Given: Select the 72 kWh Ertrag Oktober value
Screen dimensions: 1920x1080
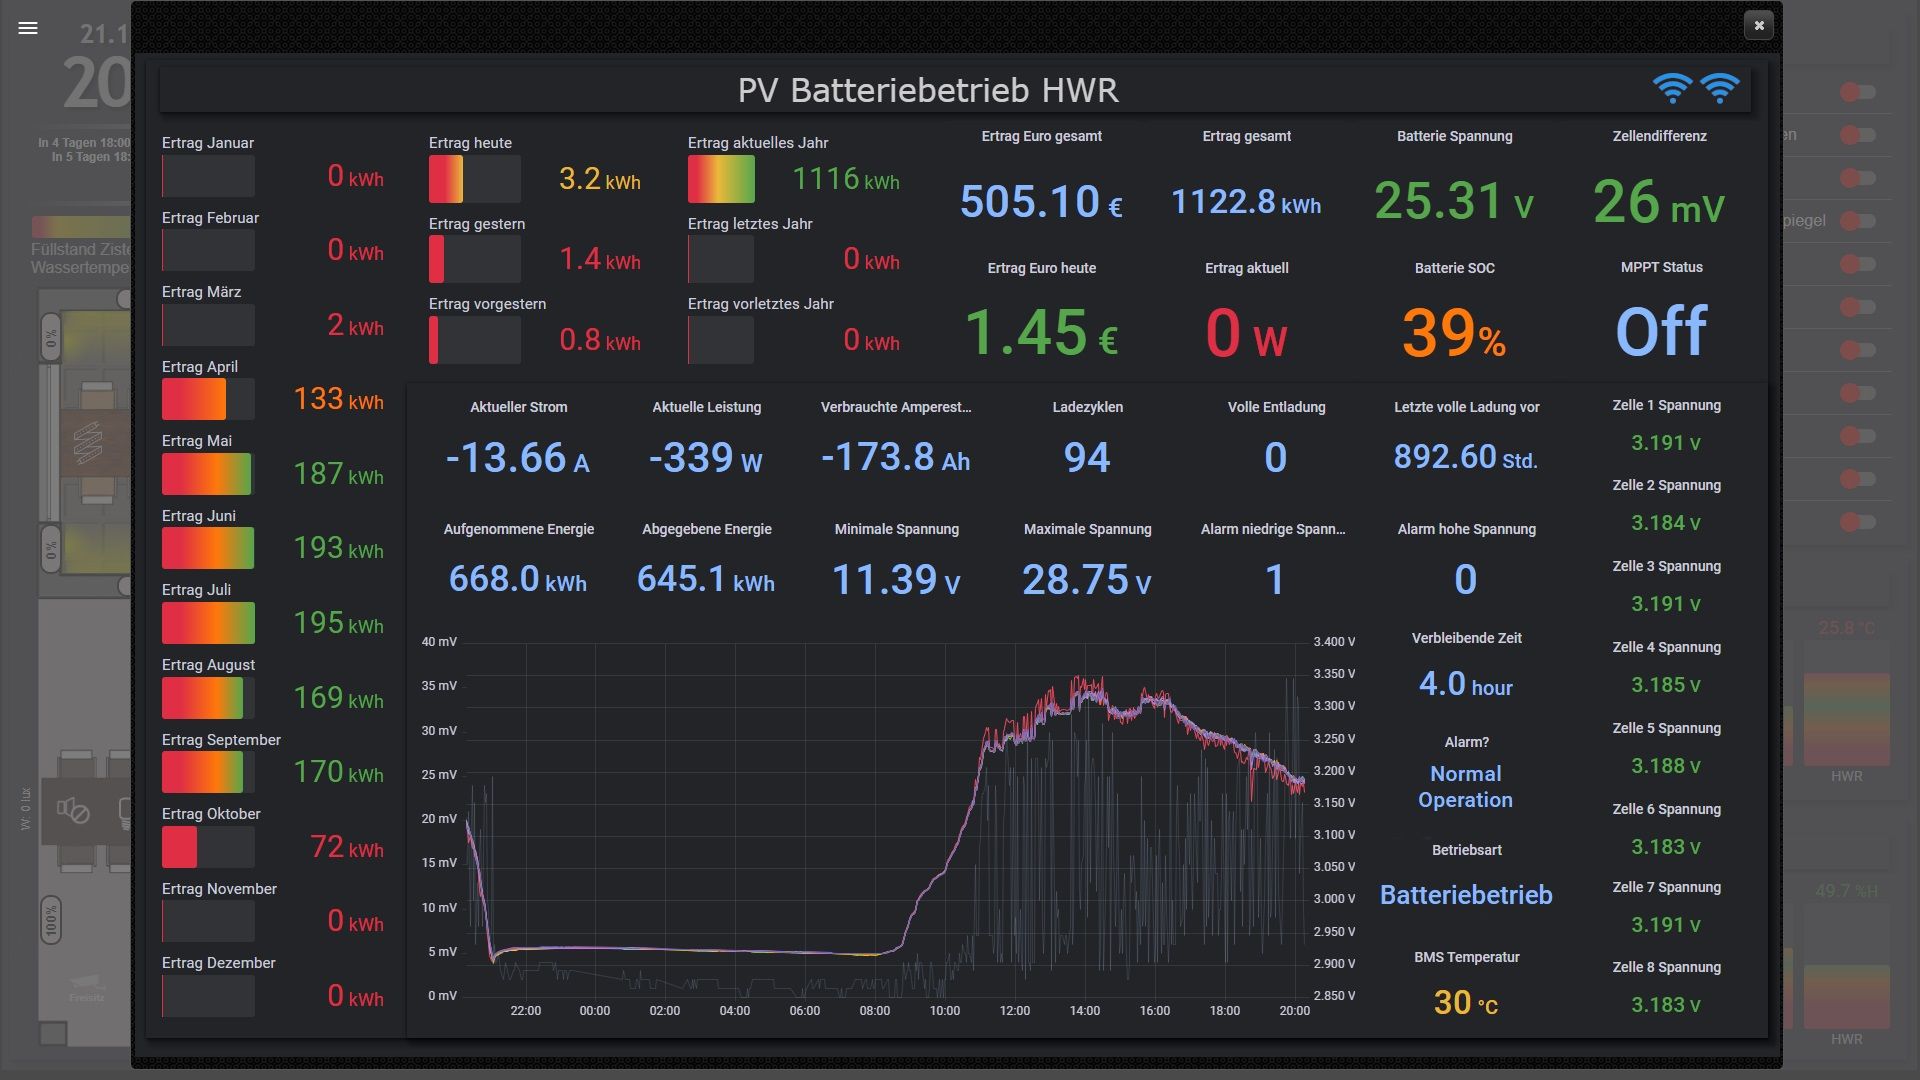Looking at the screenshot, I should tap(347, 848).
